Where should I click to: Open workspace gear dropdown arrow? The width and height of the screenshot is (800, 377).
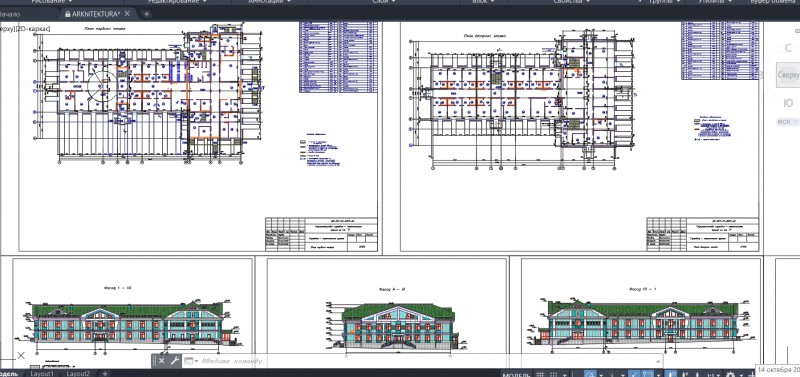pyautogui.click(x=741, y=374)
